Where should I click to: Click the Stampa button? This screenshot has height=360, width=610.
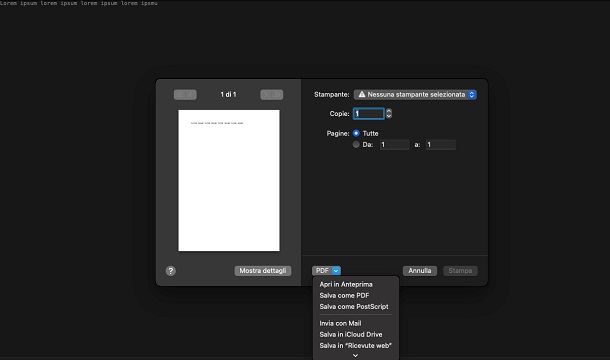coord(460,271)
